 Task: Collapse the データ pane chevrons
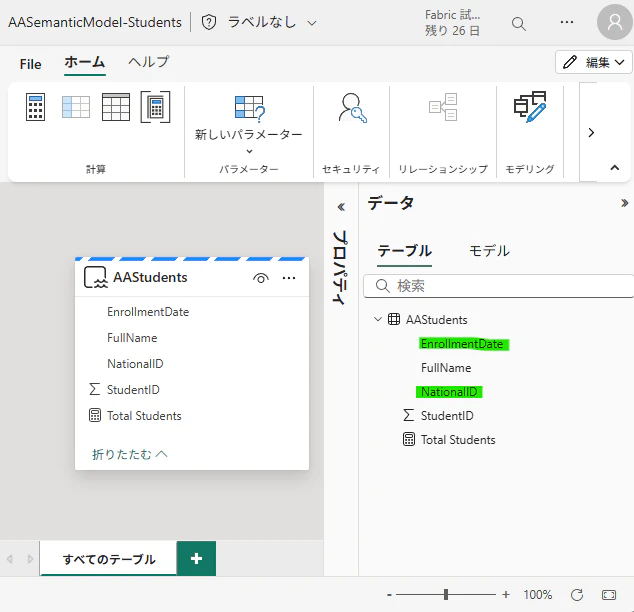tap(625, 203)
